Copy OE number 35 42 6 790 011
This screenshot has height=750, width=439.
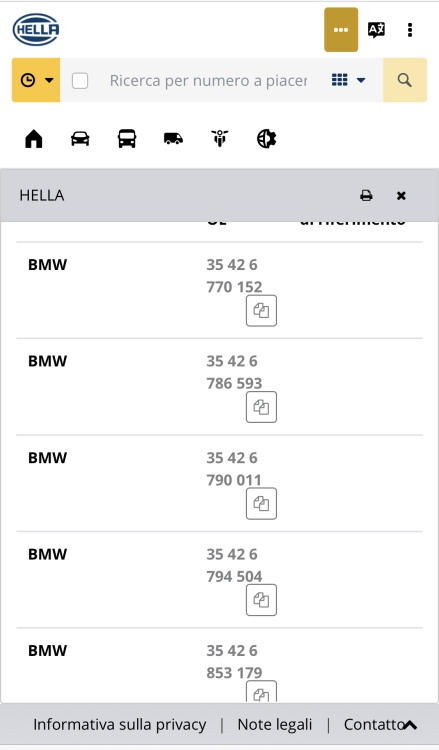[261, 504]
